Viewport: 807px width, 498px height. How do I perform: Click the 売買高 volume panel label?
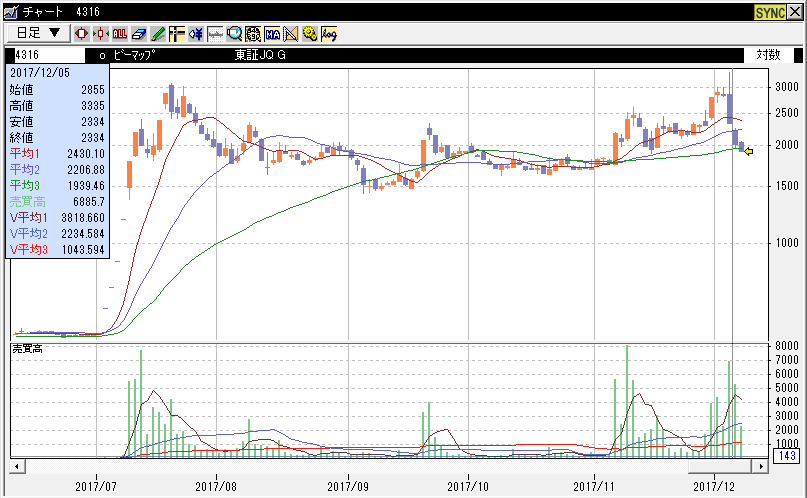[26, 348]
